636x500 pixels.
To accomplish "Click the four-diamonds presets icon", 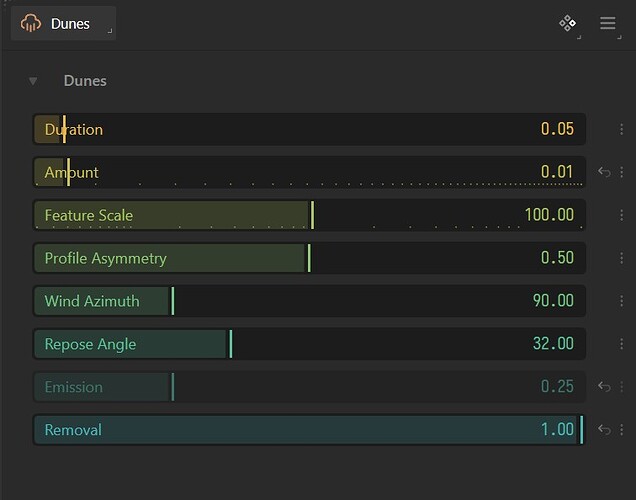I will pos(567,23).
